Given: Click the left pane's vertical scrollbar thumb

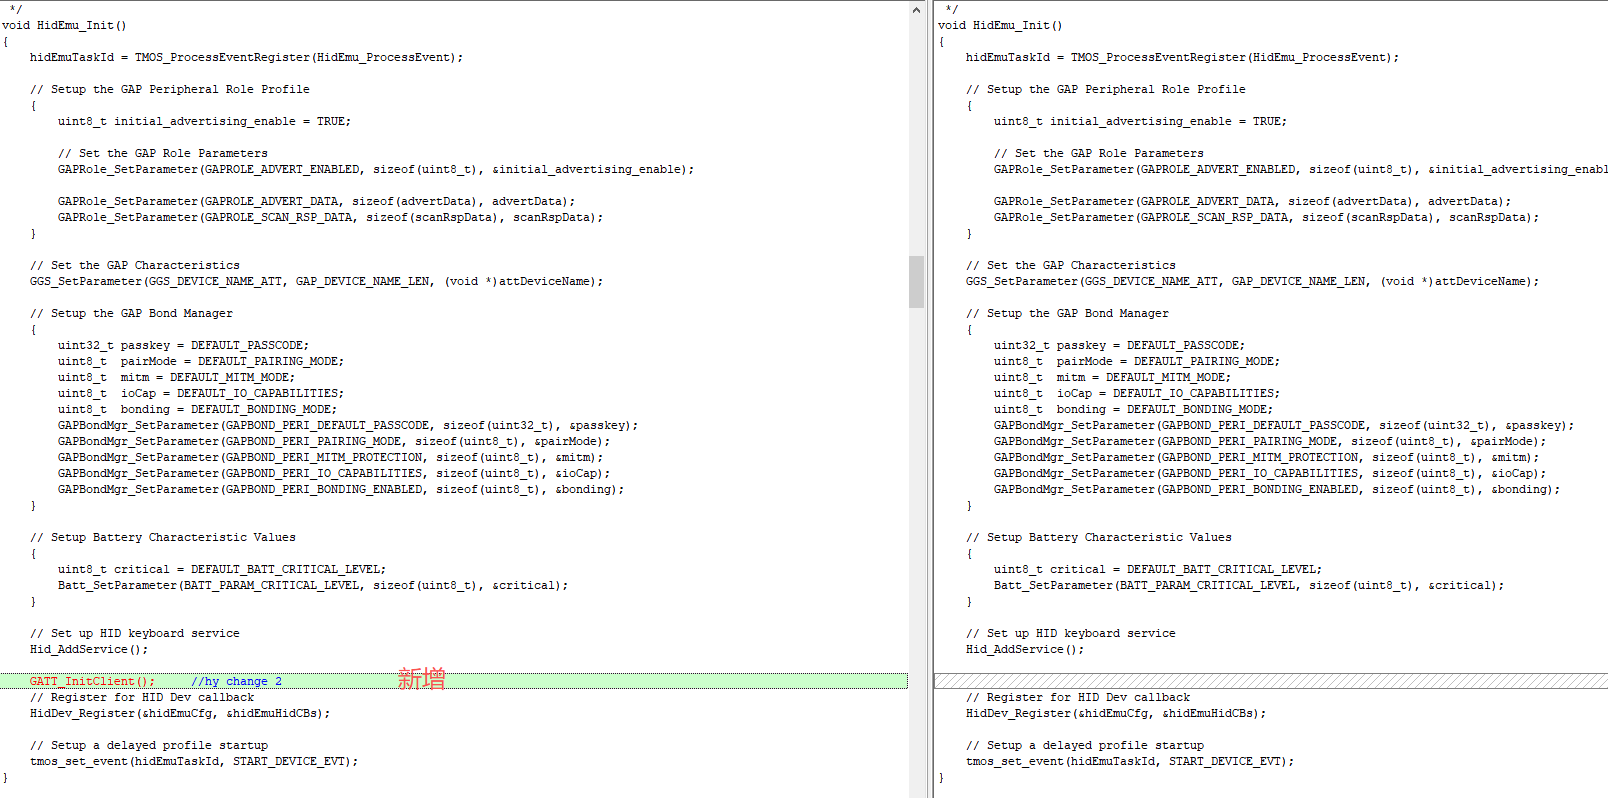Looking at the screenshot, I should click(x=916, y=282).
